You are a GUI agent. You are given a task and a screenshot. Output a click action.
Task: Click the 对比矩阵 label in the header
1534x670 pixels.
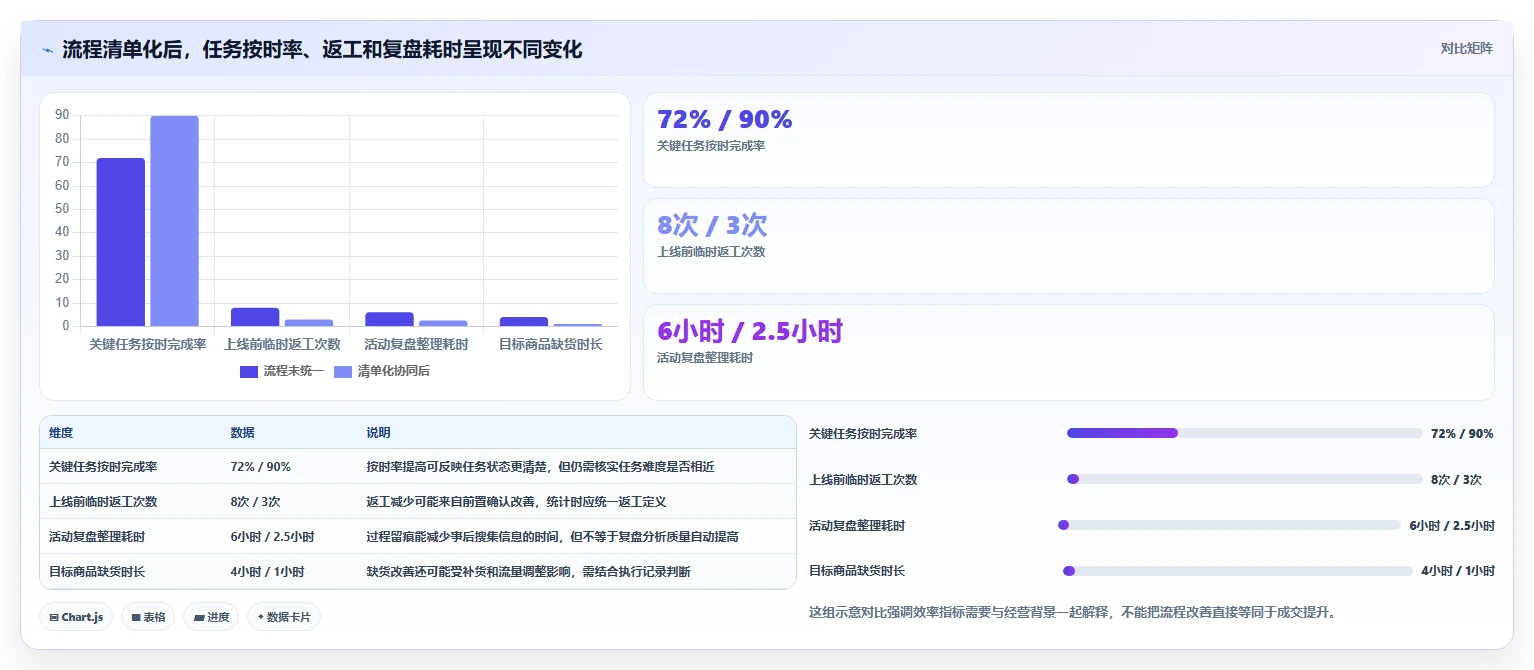[x=1466, y=49]
